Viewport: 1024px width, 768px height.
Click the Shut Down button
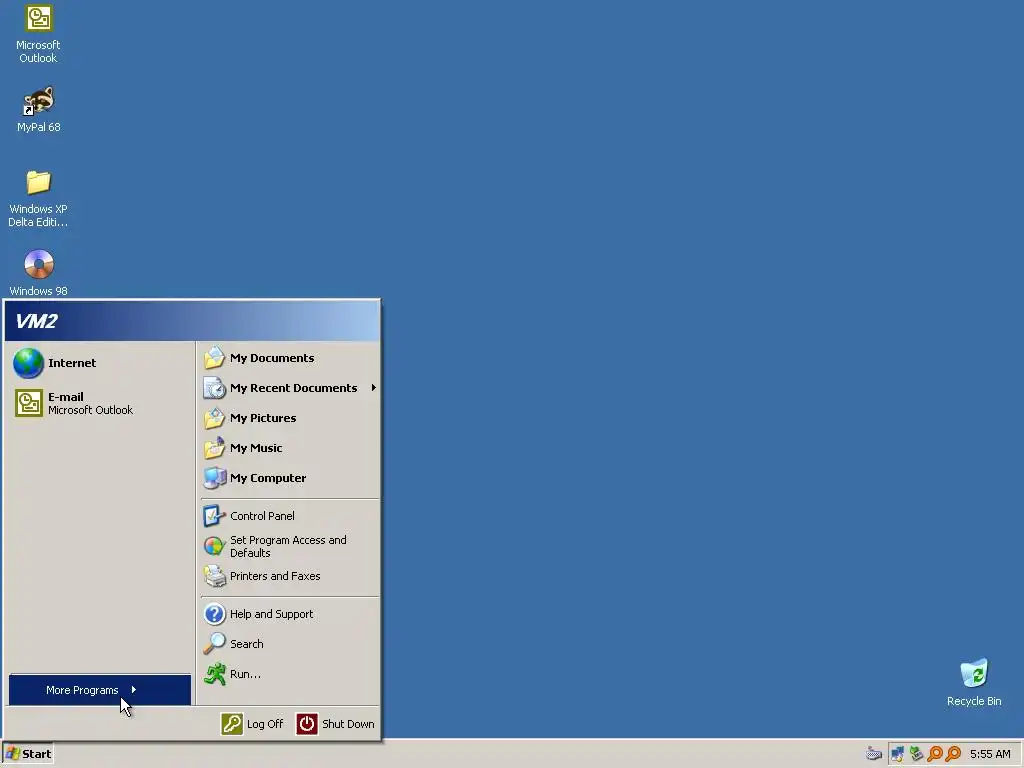[336, 724]
